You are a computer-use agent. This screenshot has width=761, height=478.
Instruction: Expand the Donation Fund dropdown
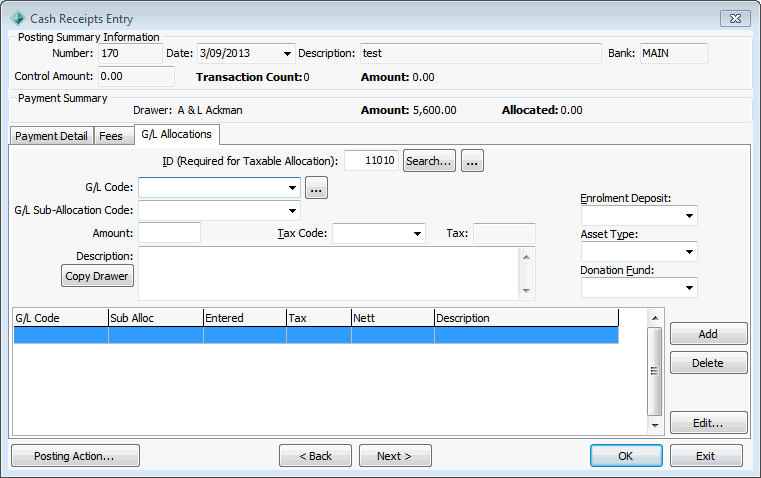click(689, 287)
